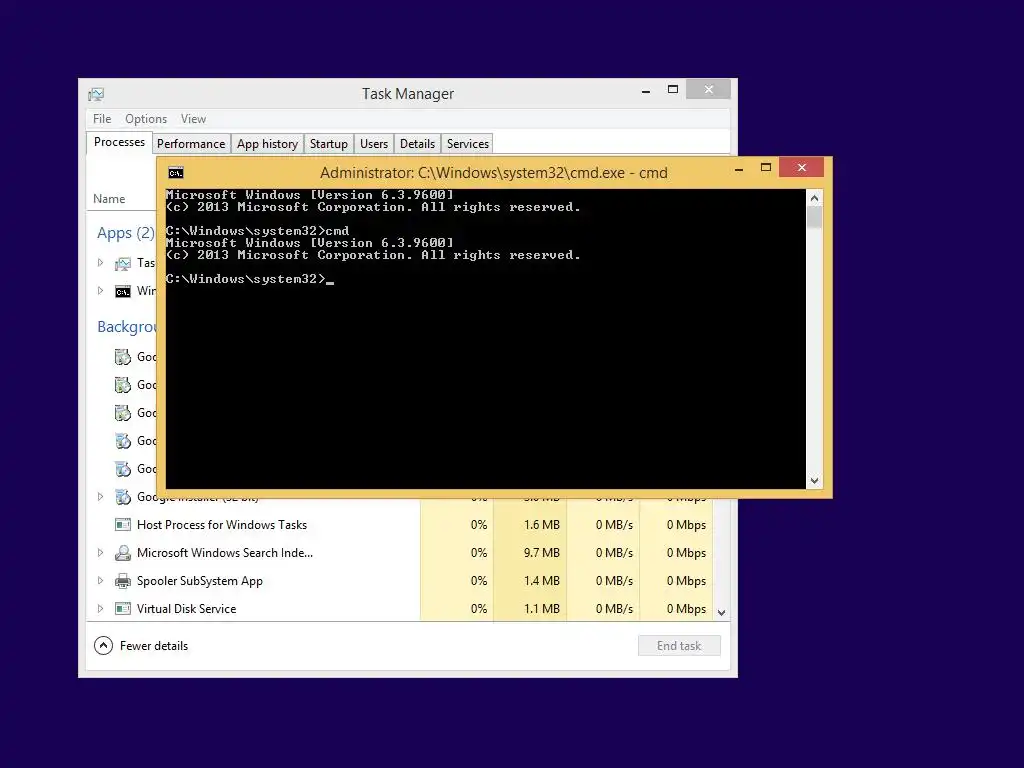This screenshot has height=768, width=1024.
Task: Select the Microsoft Windows Search Inde... row
Action: [x=400, y=553]
